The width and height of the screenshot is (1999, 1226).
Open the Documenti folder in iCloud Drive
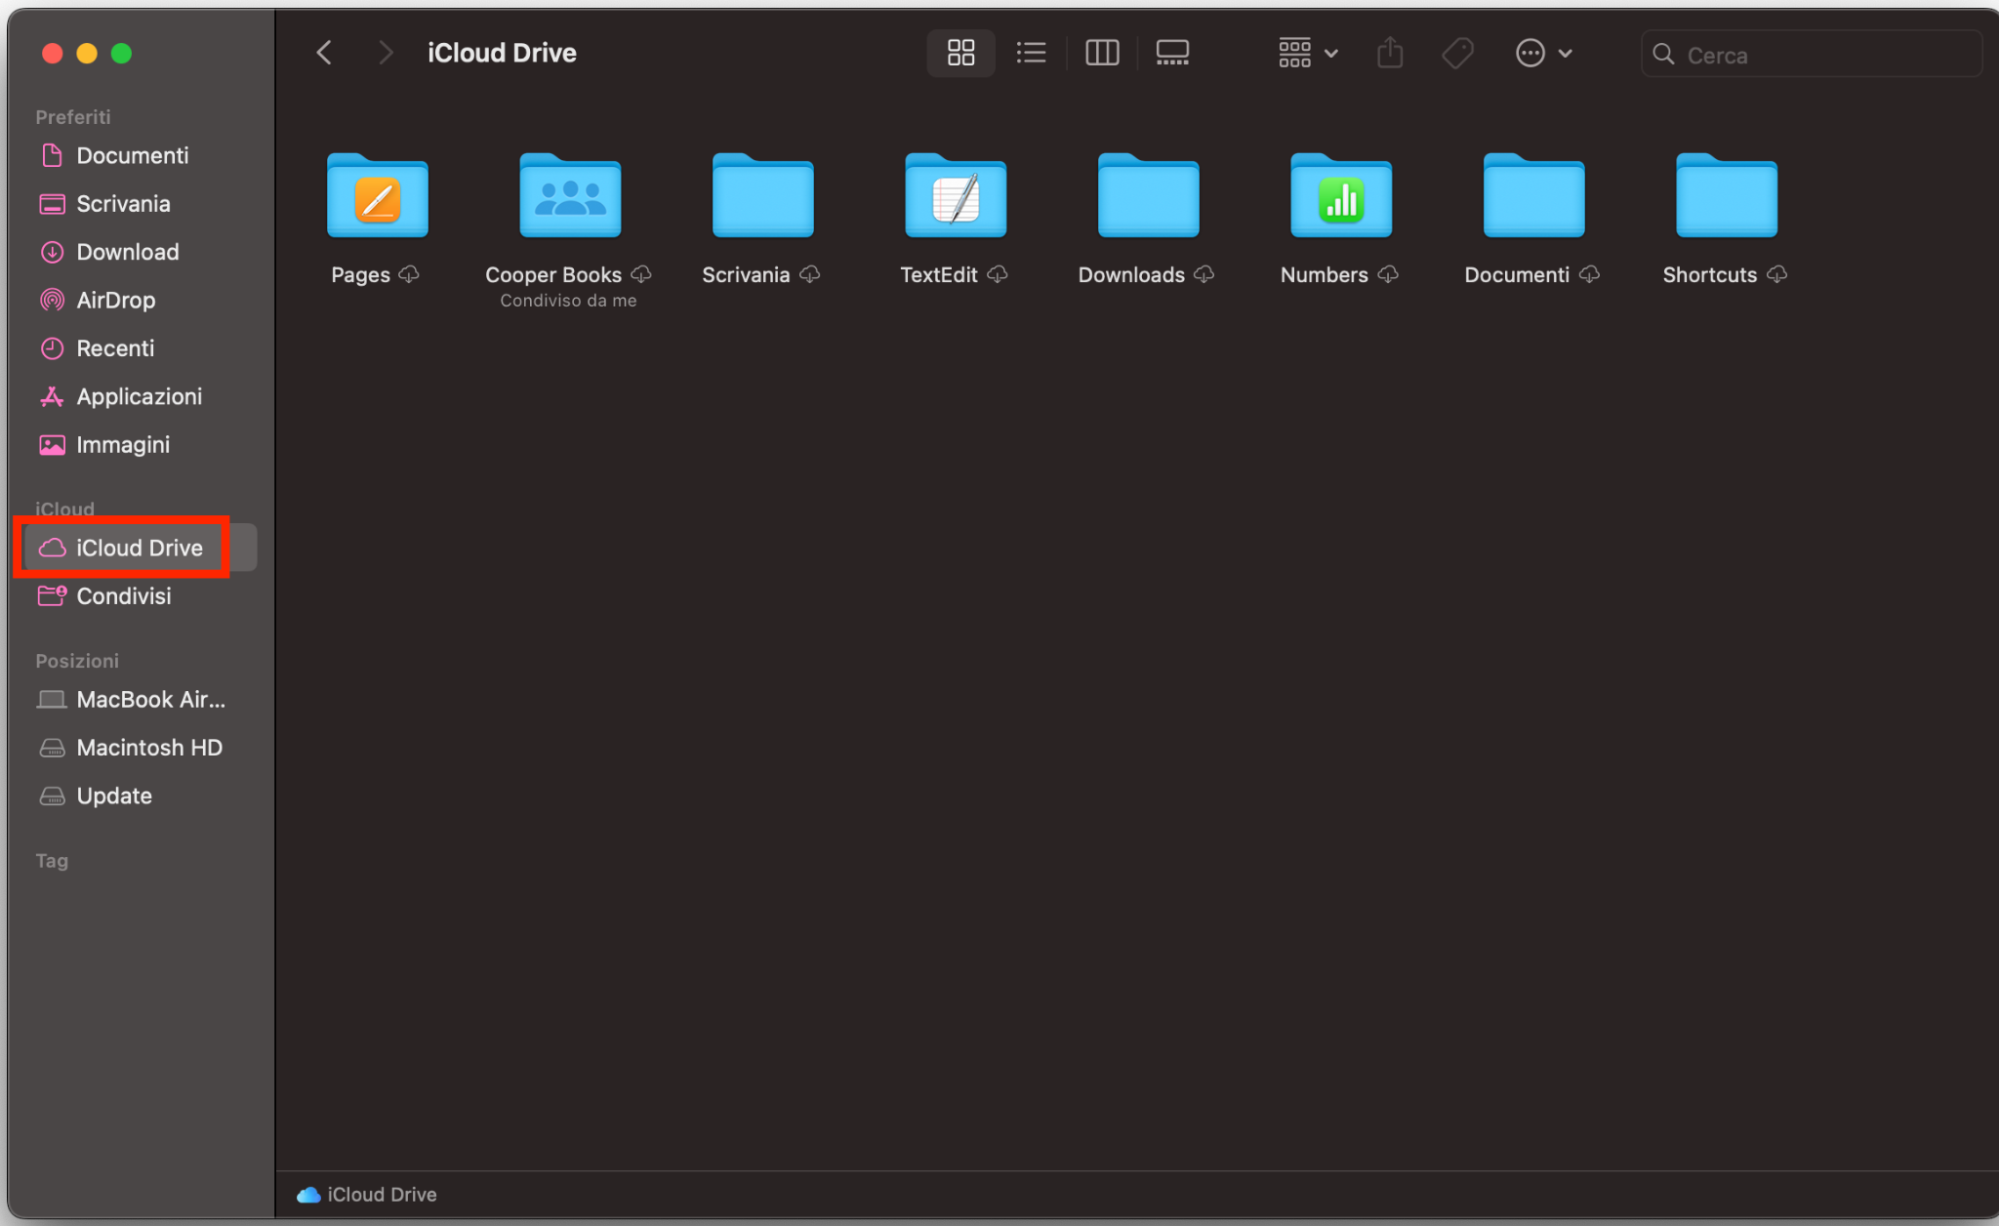1534,196
